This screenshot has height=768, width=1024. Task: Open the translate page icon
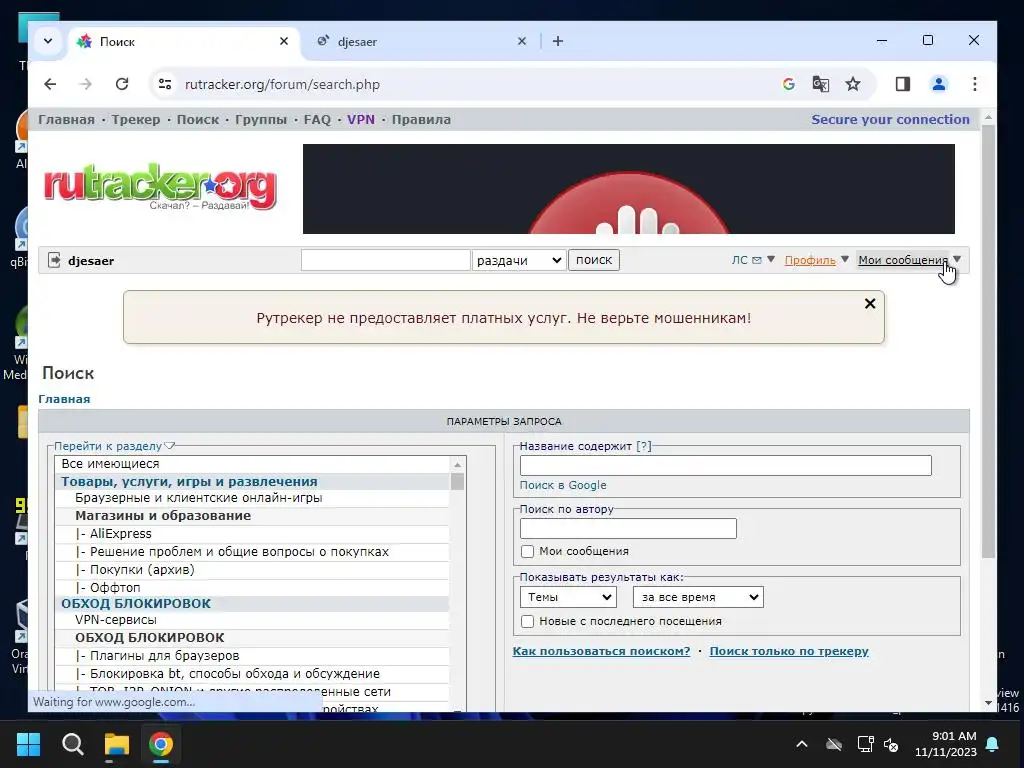pyautogui.click(x=821, y=84)
